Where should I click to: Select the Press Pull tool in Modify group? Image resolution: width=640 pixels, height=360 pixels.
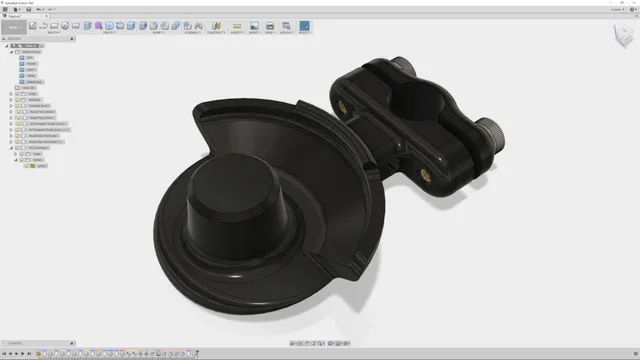tap(143, 26)
